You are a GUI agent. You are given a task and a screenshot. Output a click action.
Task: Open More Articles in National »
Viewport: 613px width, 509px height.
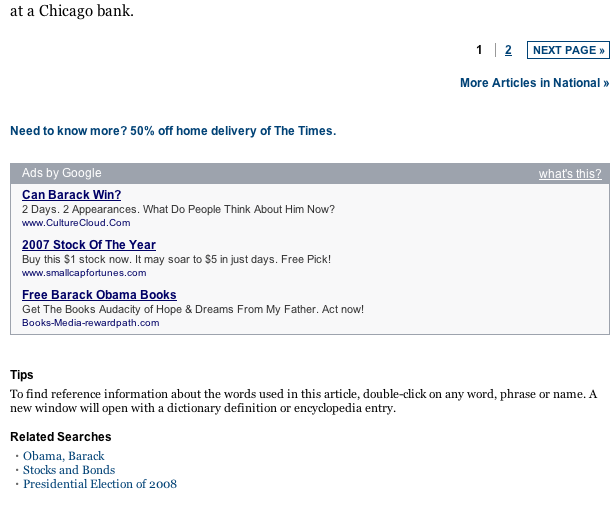(534, 83)
